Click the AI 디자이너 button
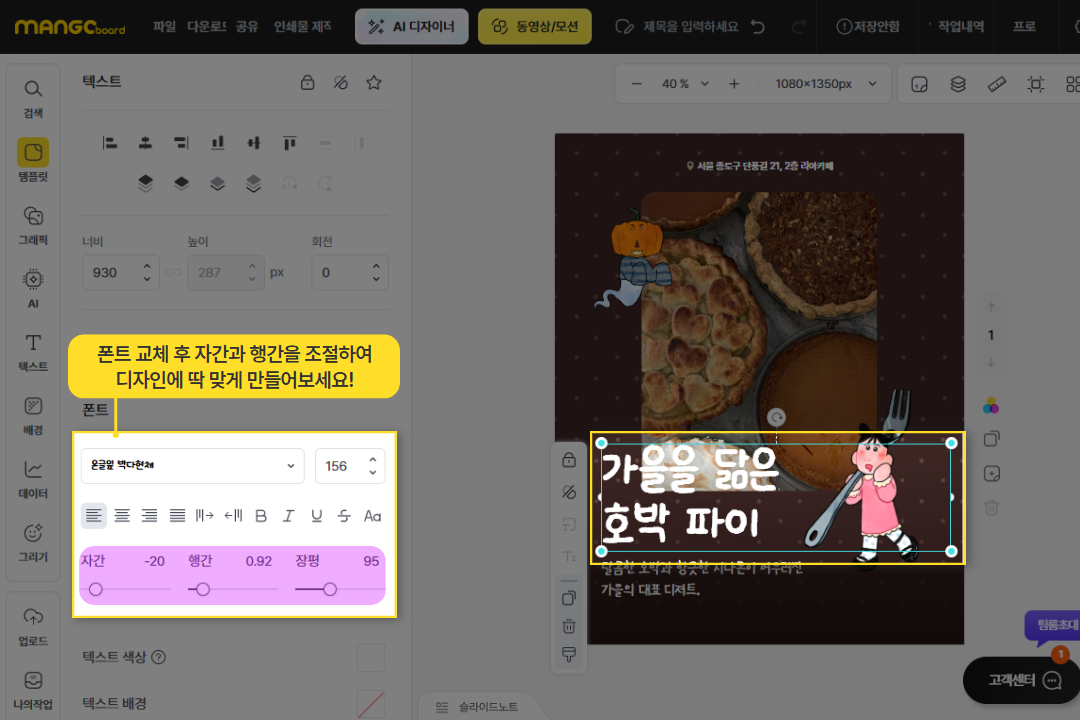1080x720 pixels. 412,27
